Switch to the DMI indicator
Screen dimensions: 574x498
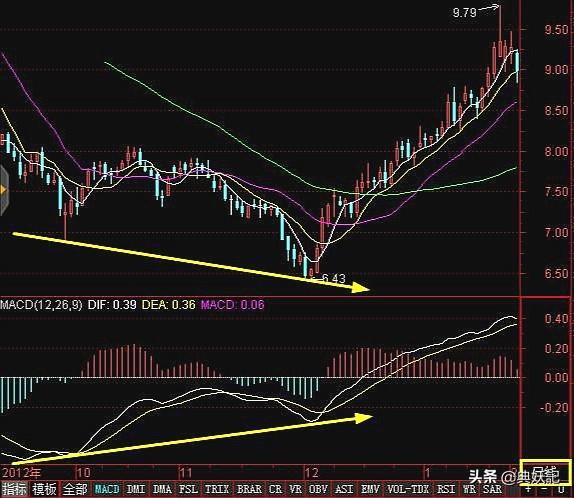[135, 489]
